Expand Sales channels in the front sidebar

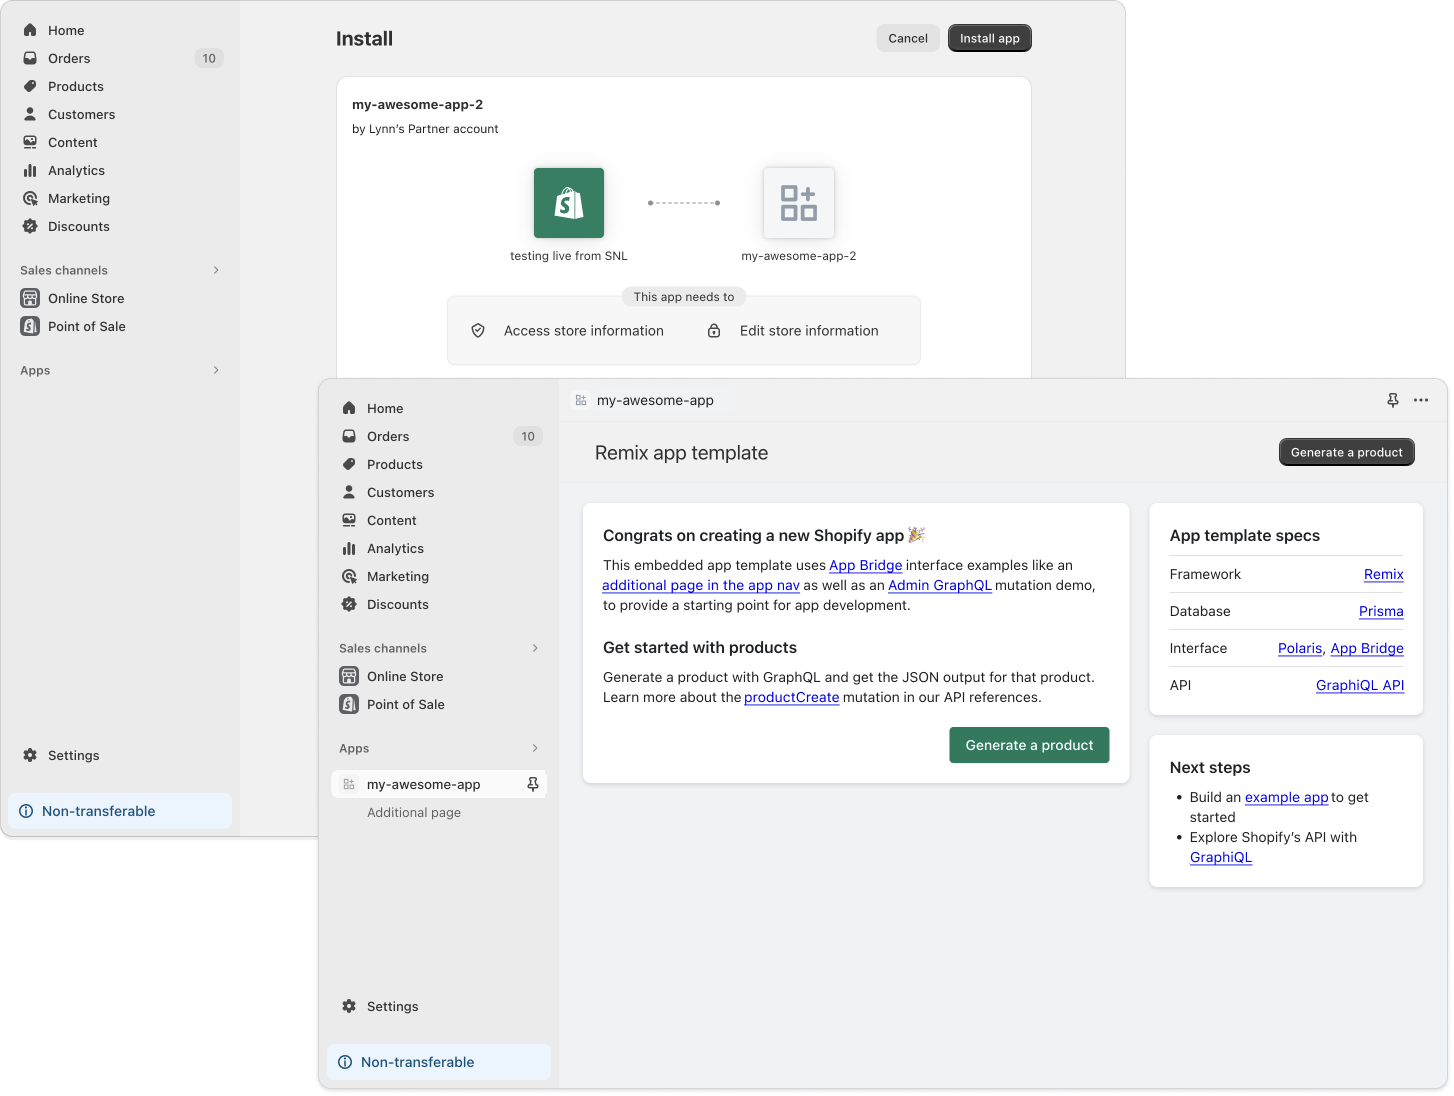[535, 648]
